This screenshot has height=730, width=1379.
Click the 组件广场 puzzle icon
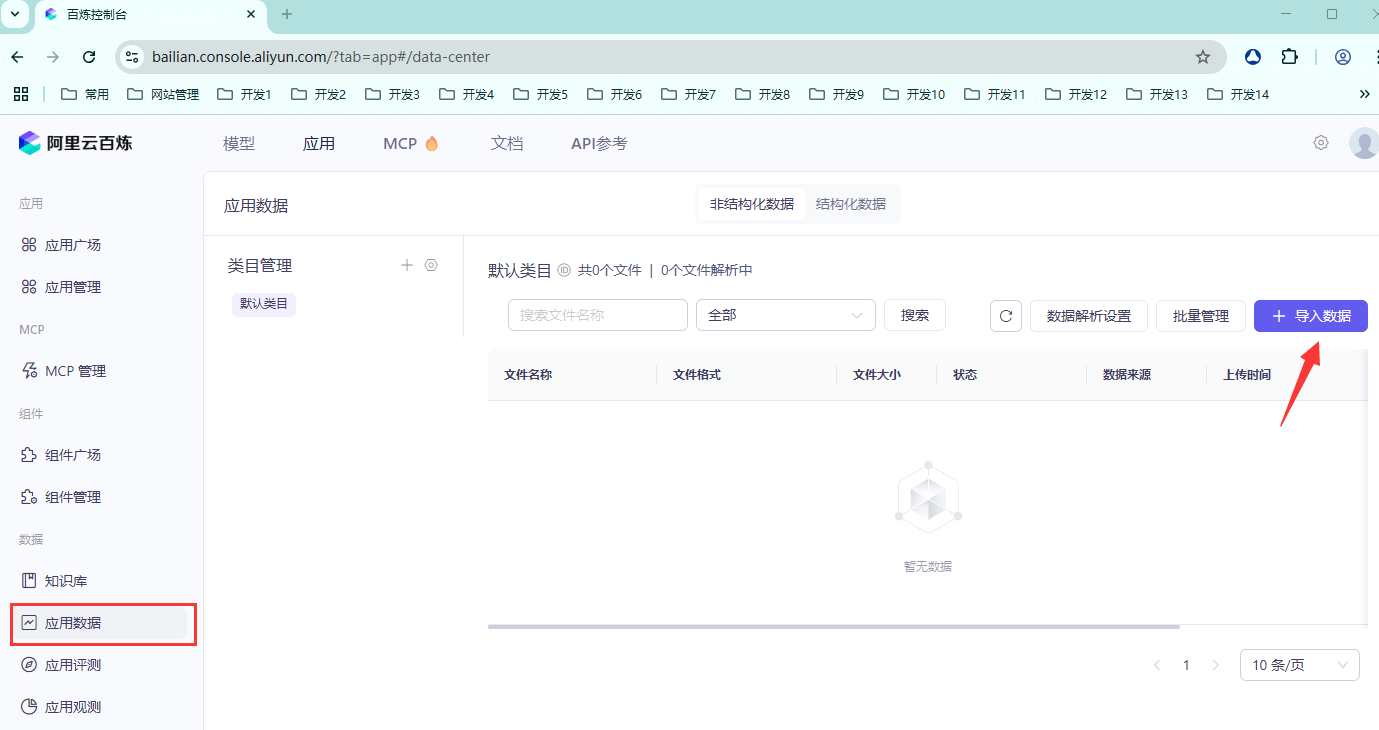pos(29,455)
